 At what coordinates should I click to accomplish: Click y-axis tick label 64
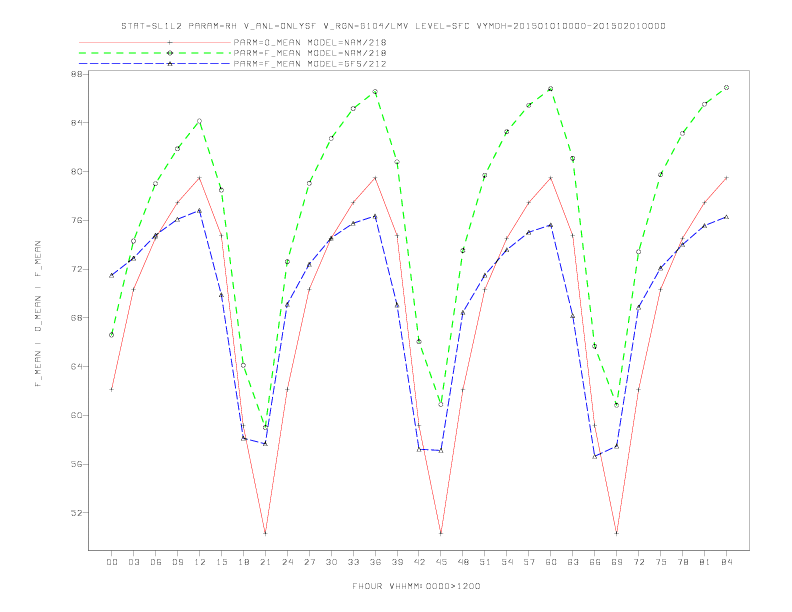click(76, 367)
